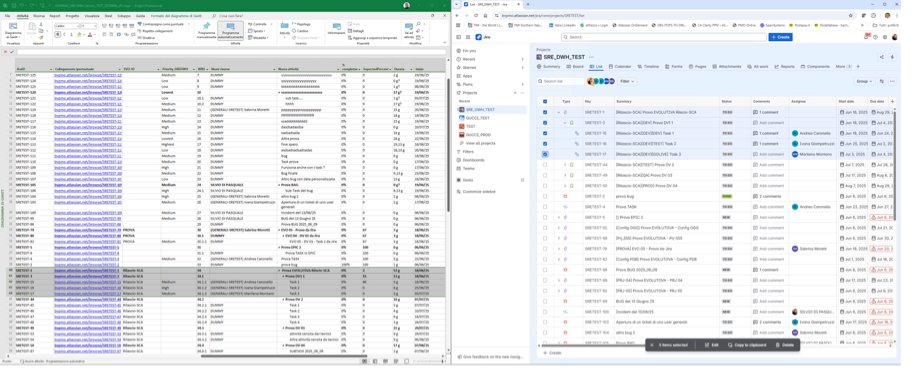Image resolution: width=924 pixels, height=392 pixels.
Task: Click the Informazioni icon in Project ribbon
Action: (336, 29)
